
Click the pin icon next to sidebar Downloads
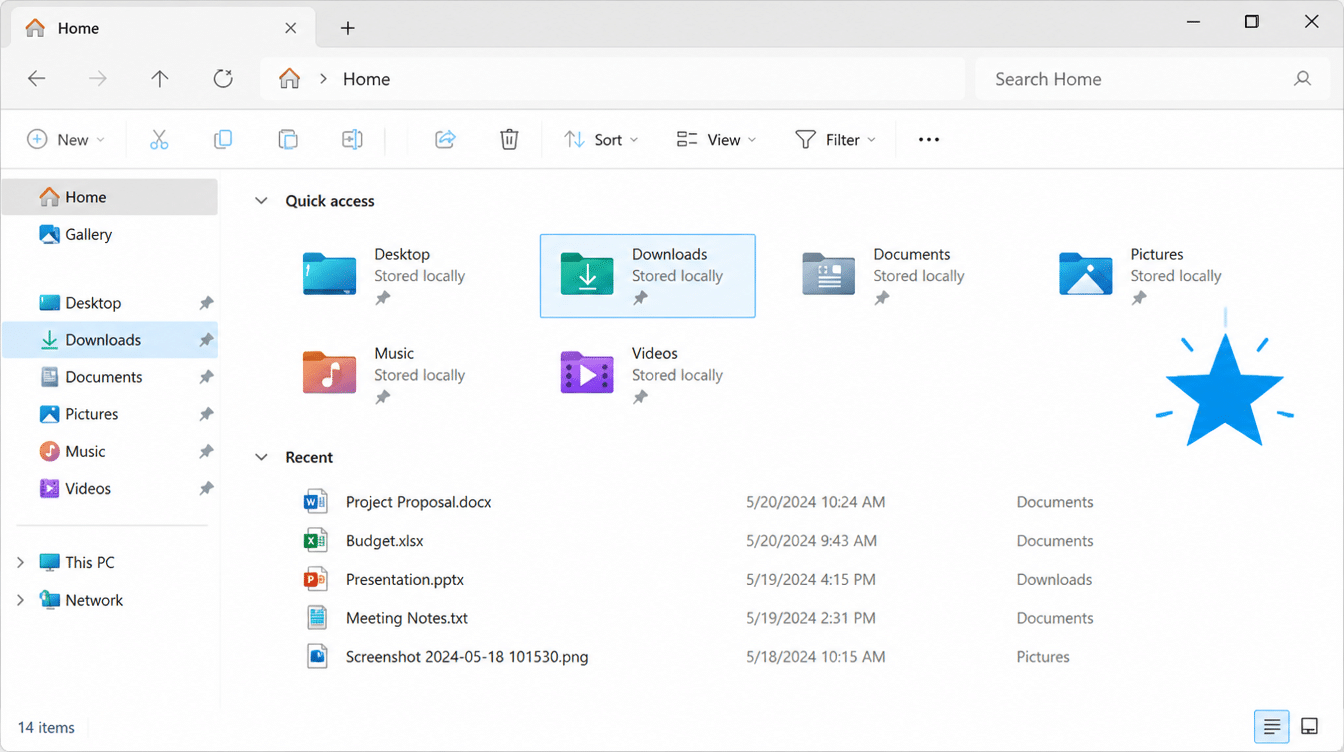coord(206,340)
